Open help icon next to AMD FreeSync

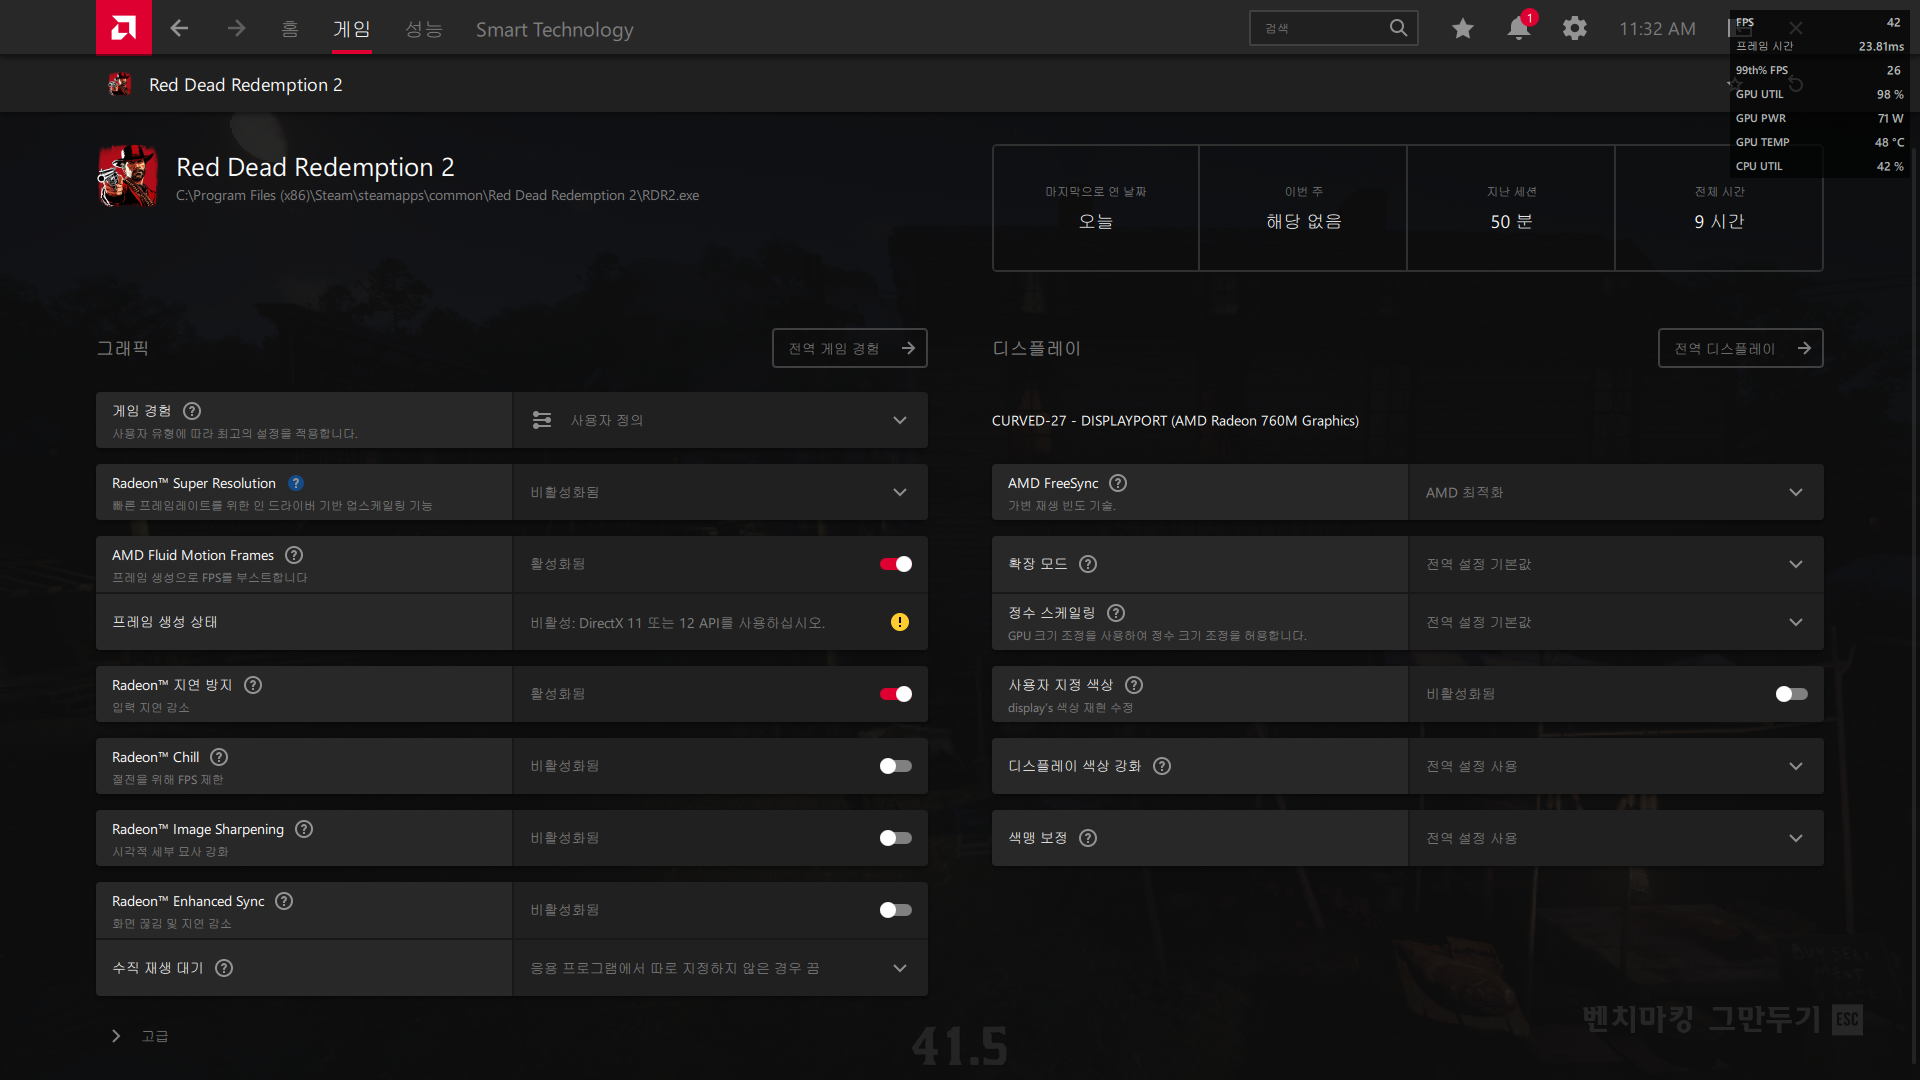(1118, 483)
